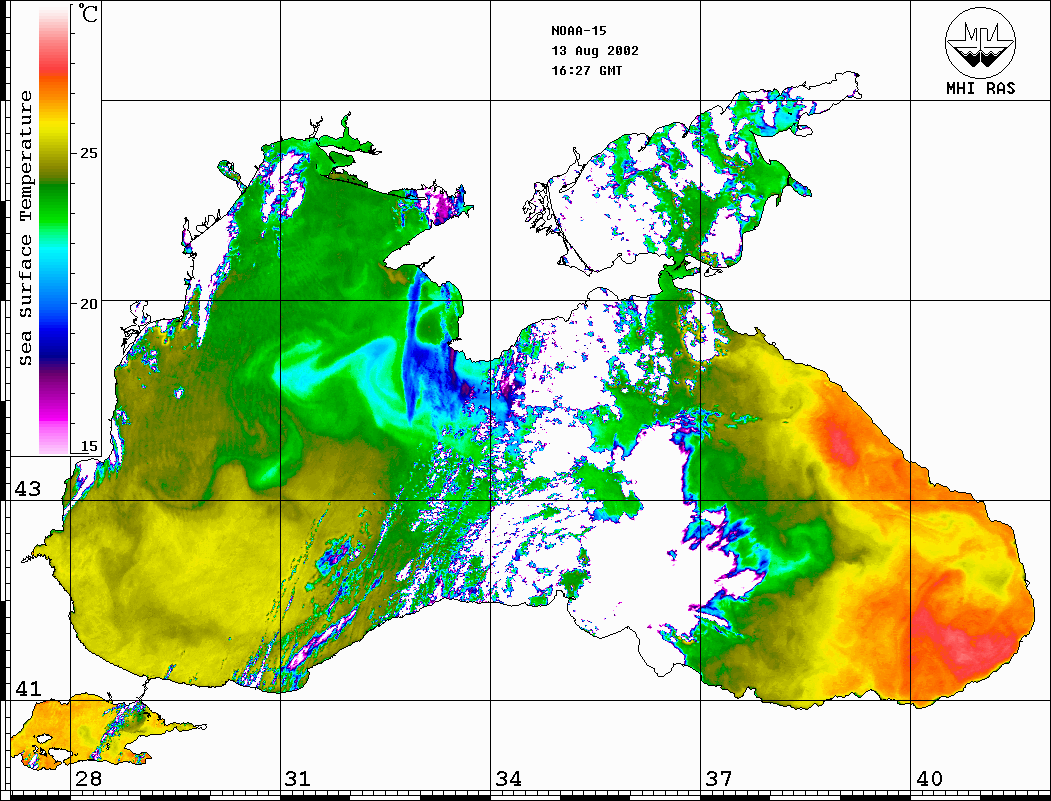Click the 'Sea Surface Temperature' vertical legend title
The width and height of the screenshot is (1051, 801).
[25, 228]
